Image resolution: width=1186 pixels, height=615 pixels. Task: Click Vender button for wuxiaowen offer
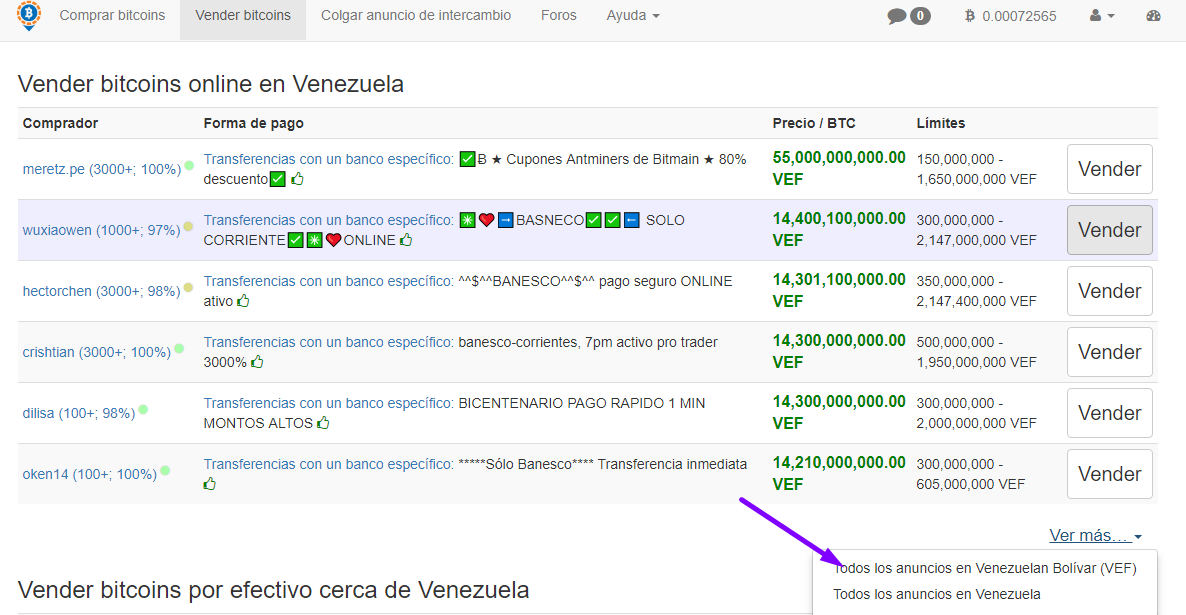click(1110, 230)
